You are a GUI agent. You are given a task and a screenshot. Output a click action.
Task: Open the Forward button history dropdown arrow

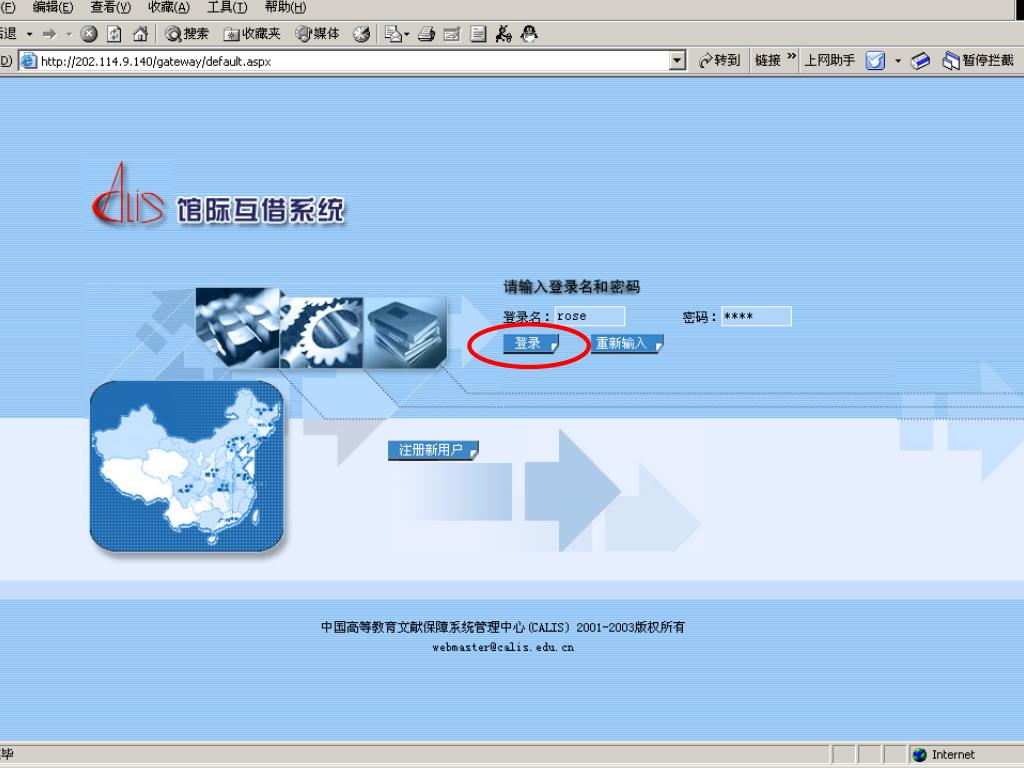click(69, 34)
